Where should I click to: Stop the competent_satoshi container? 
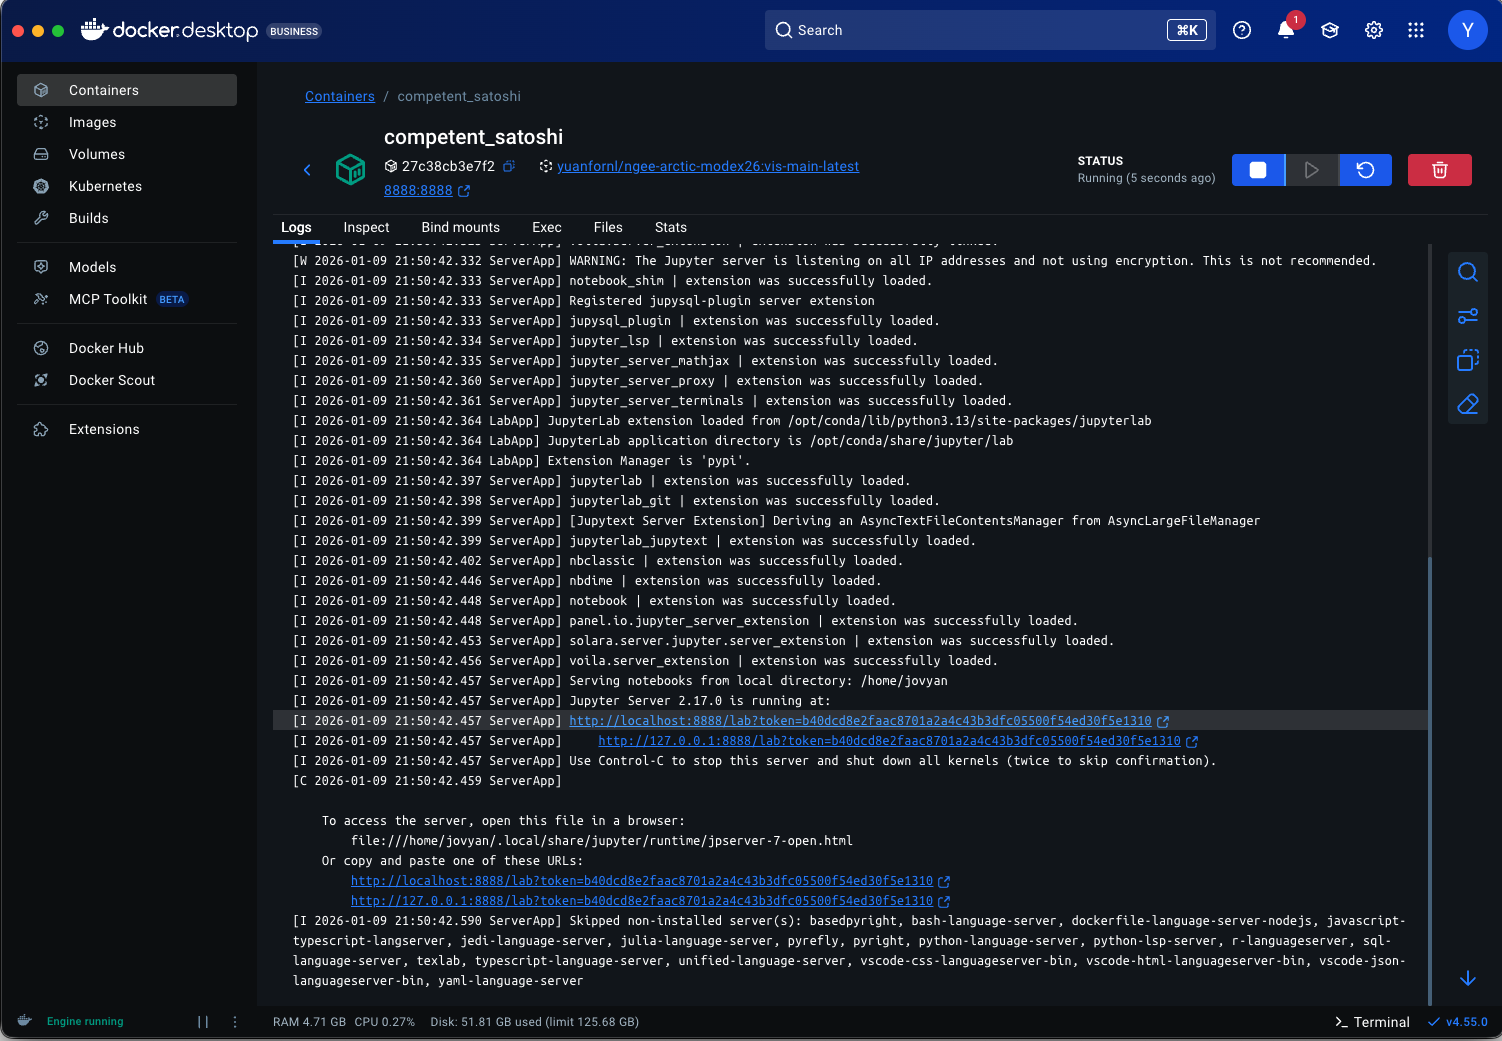[x=1257, y=169]
